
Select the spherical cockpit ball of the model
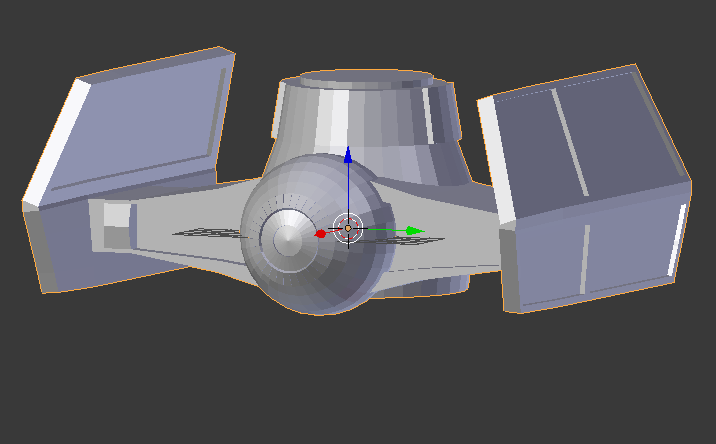click(317, 234)
